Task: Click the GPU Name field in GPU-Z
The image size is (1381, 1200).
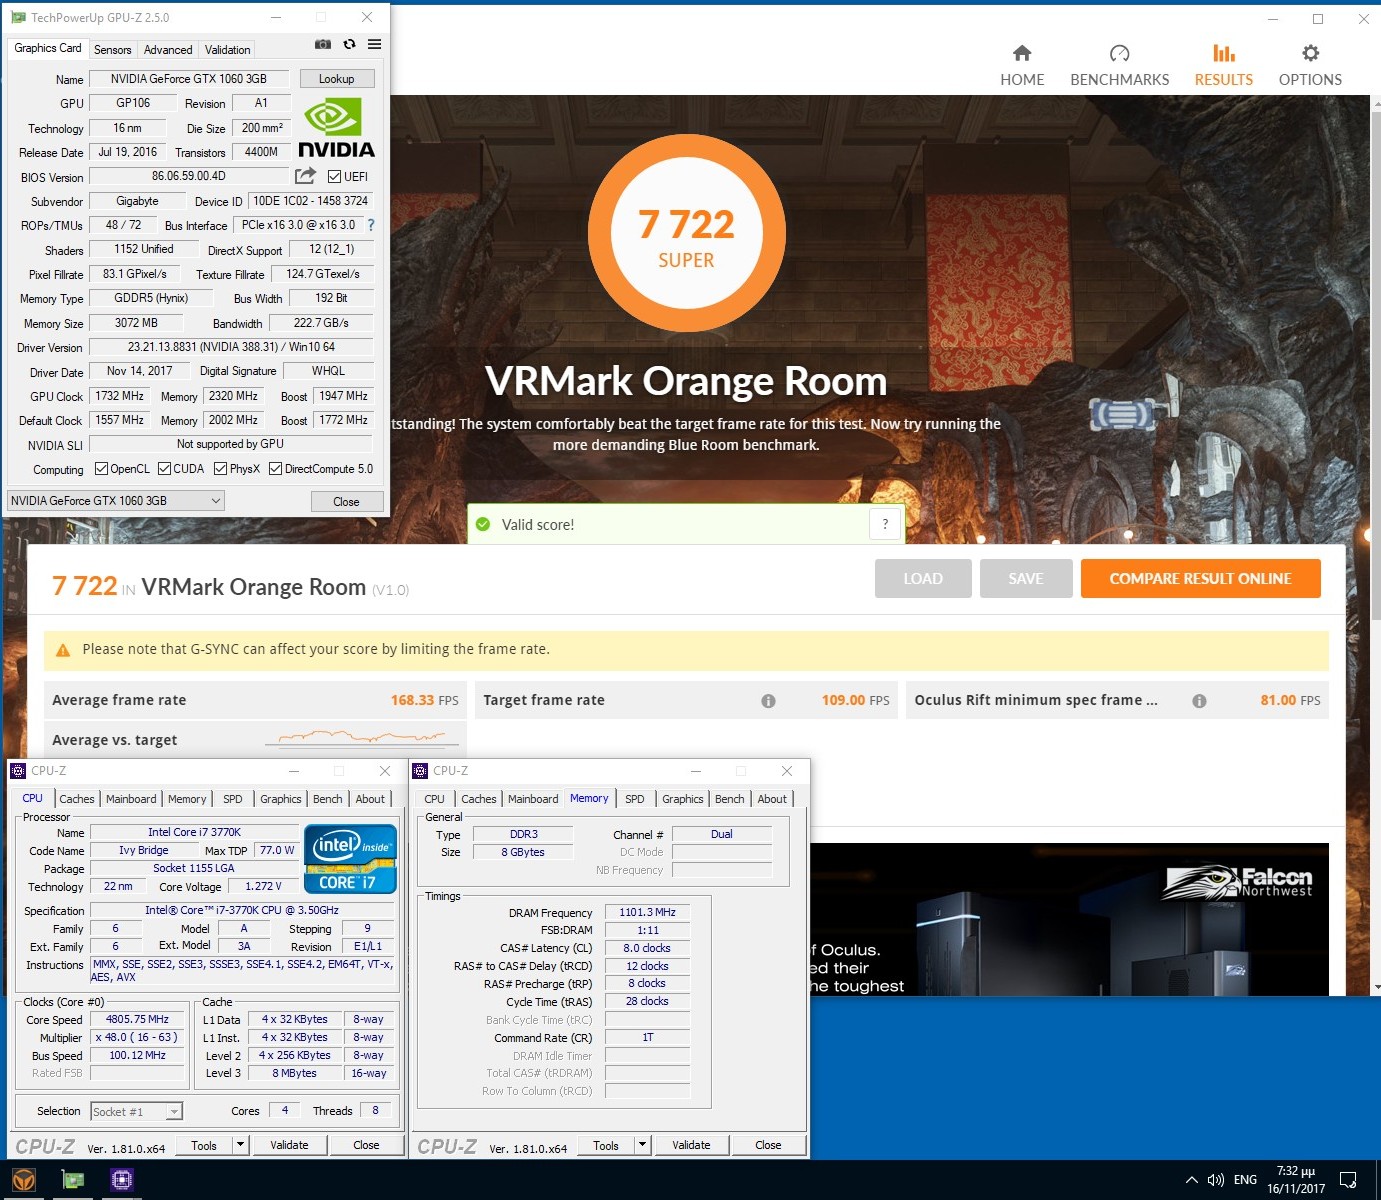Action: (189, 79)
